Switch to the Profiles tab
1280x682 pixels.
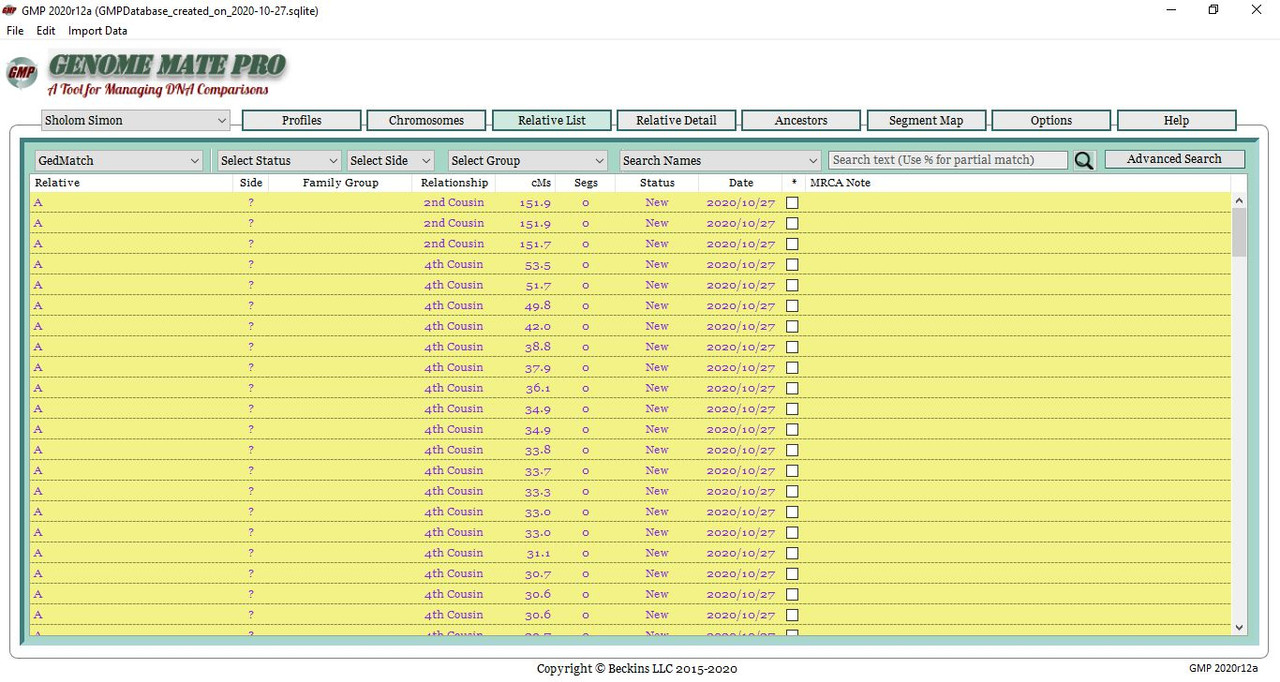[302, 120]
